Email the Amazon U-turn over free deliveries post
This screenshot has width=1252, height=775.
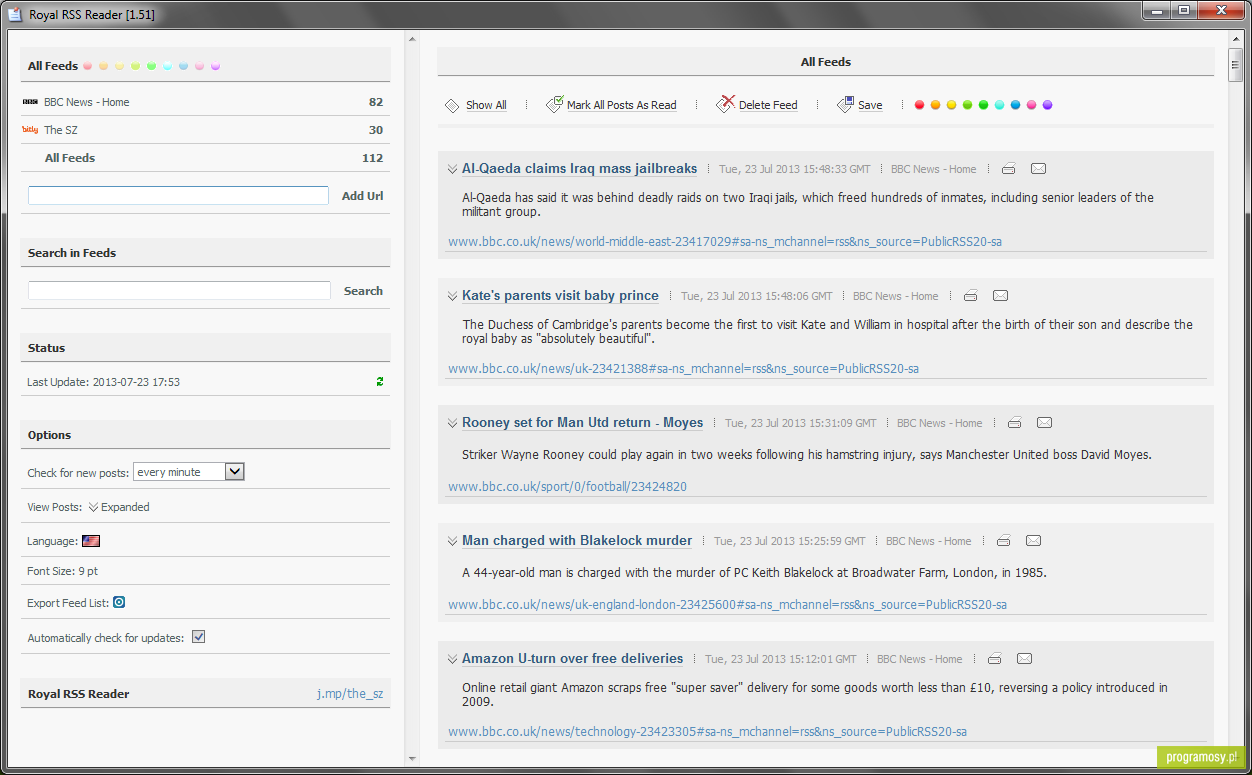1024,659
